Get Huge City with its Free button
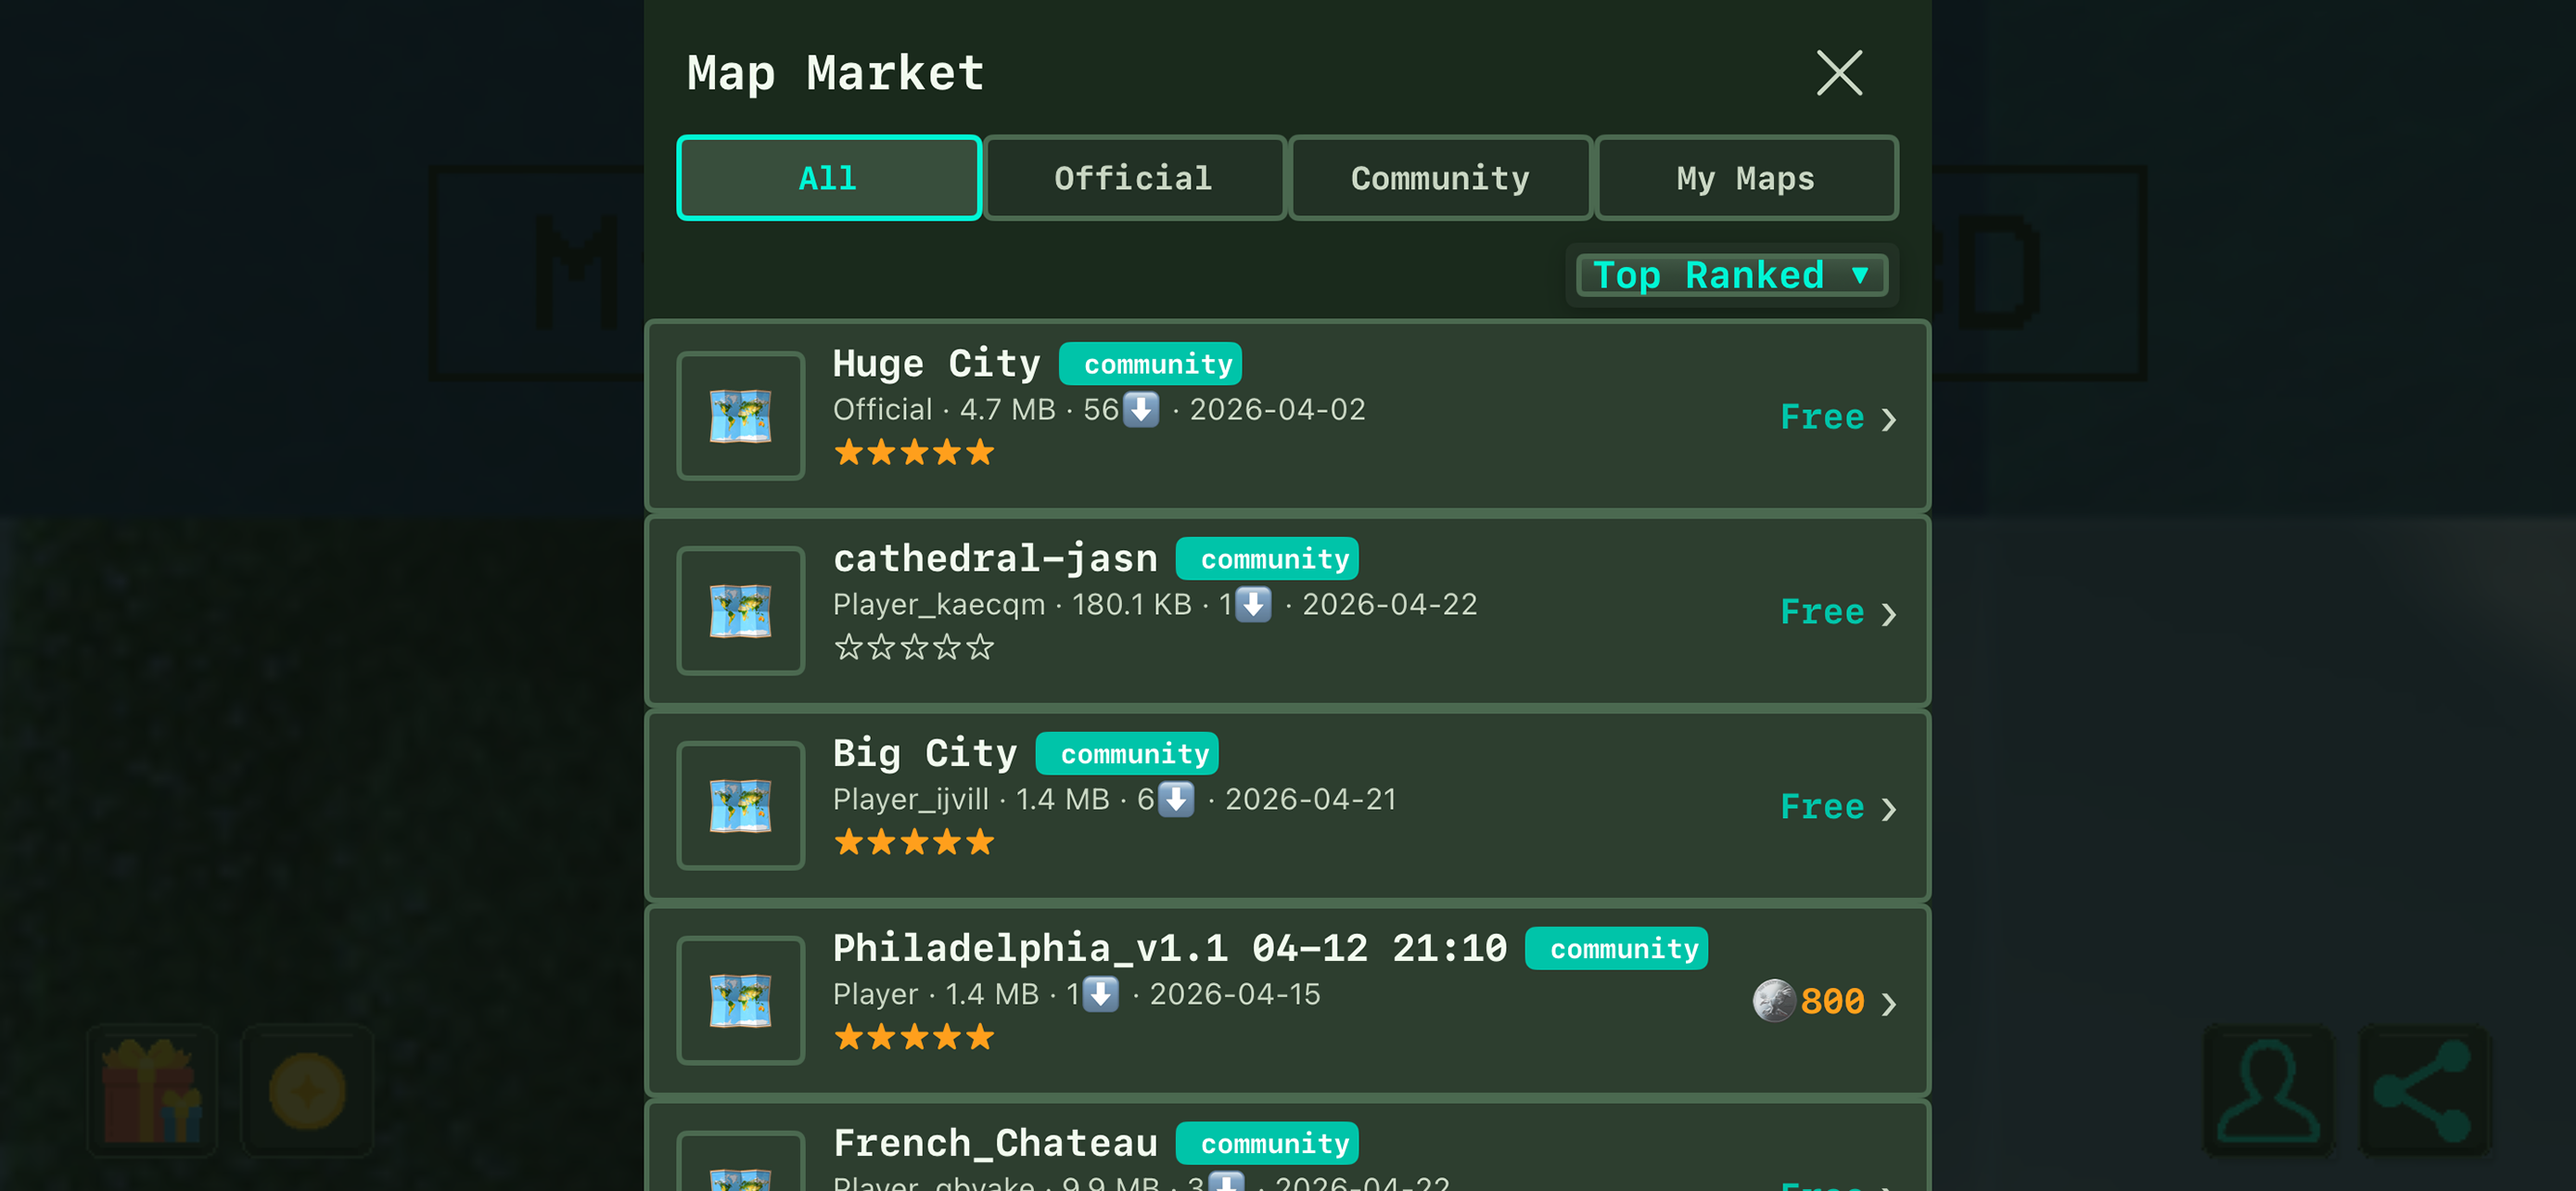The image size is (2576, 1191). click(1822, 417)
